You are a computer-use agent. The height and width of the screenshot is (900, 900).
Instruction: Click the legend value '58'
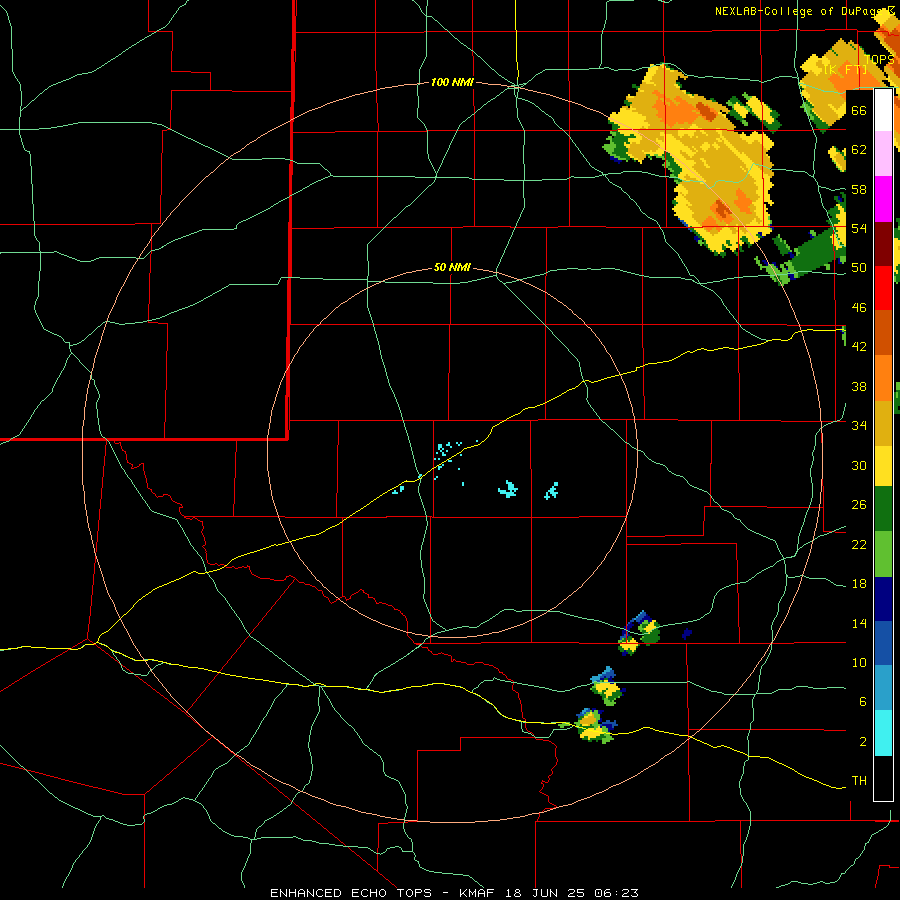859,189
